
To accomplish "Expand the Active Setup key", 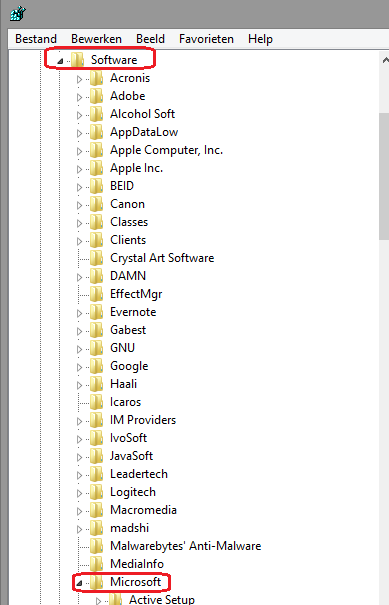I will pyautogui.click(x=98, y=601).
